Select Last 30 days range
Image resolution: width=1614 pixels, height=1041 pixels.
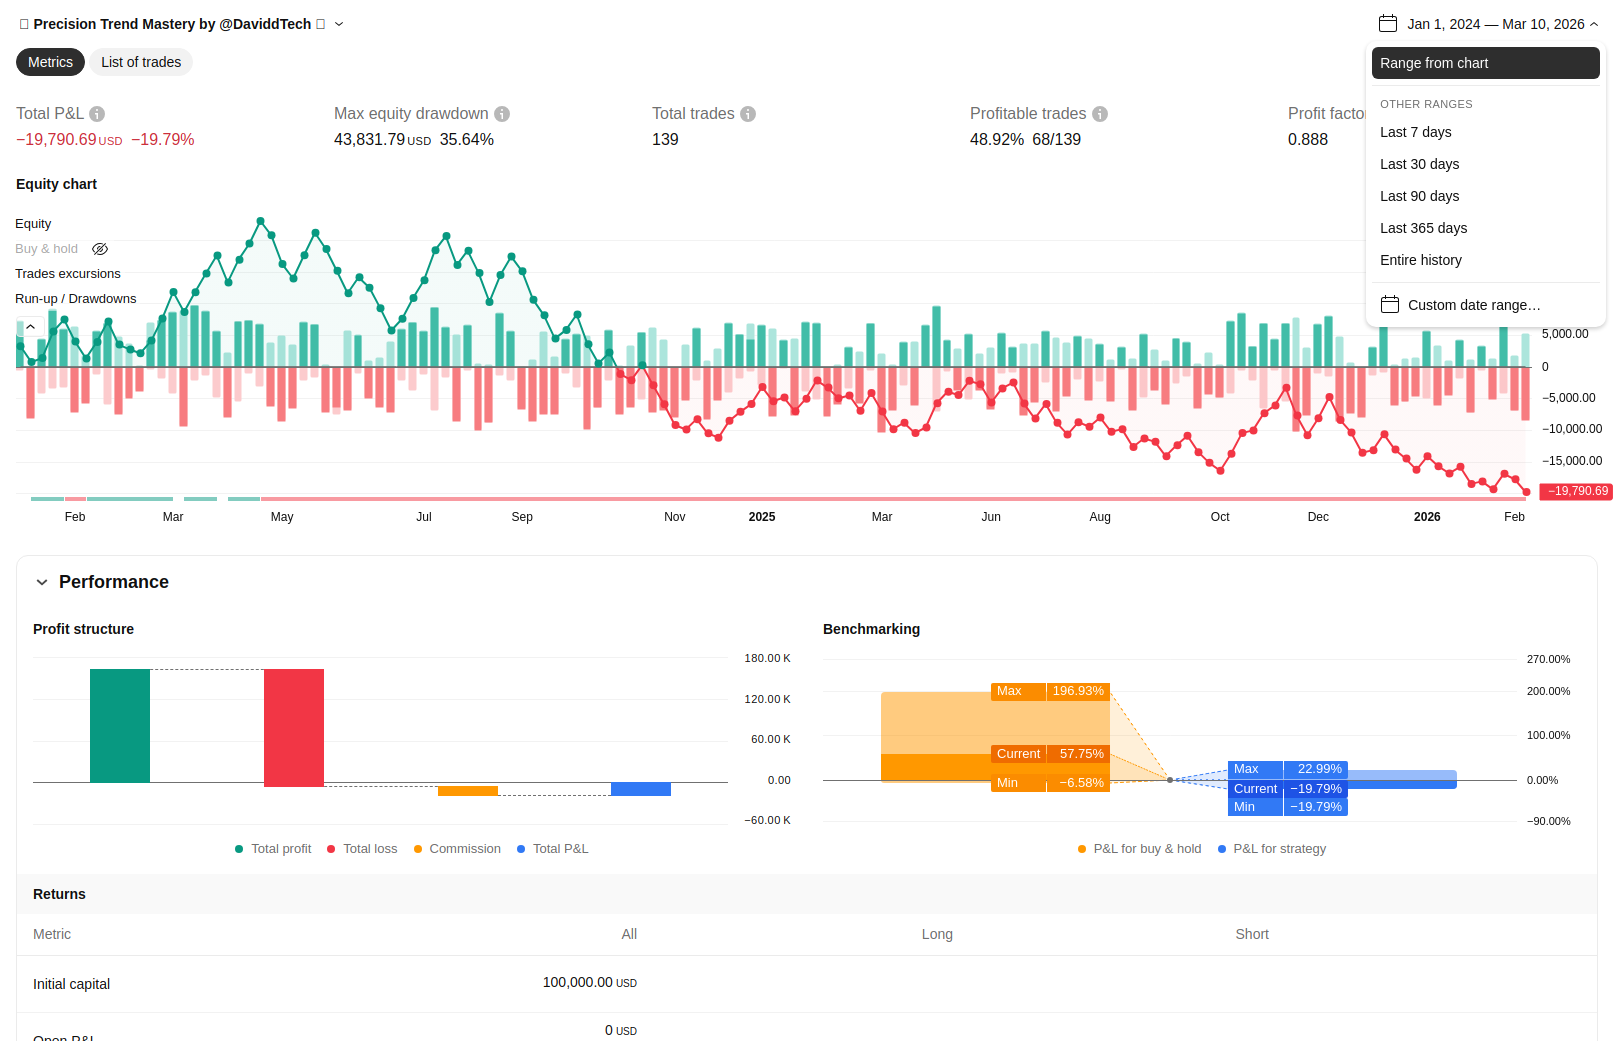1419,164
